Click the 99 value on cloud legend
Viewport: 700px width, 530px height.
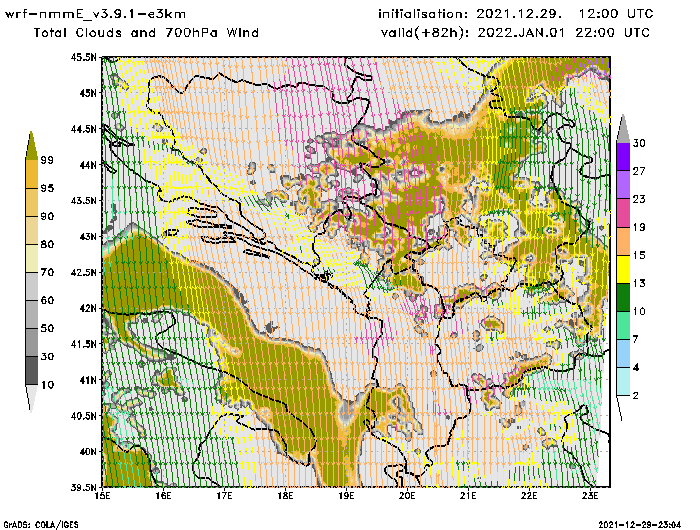click(47, 160)
